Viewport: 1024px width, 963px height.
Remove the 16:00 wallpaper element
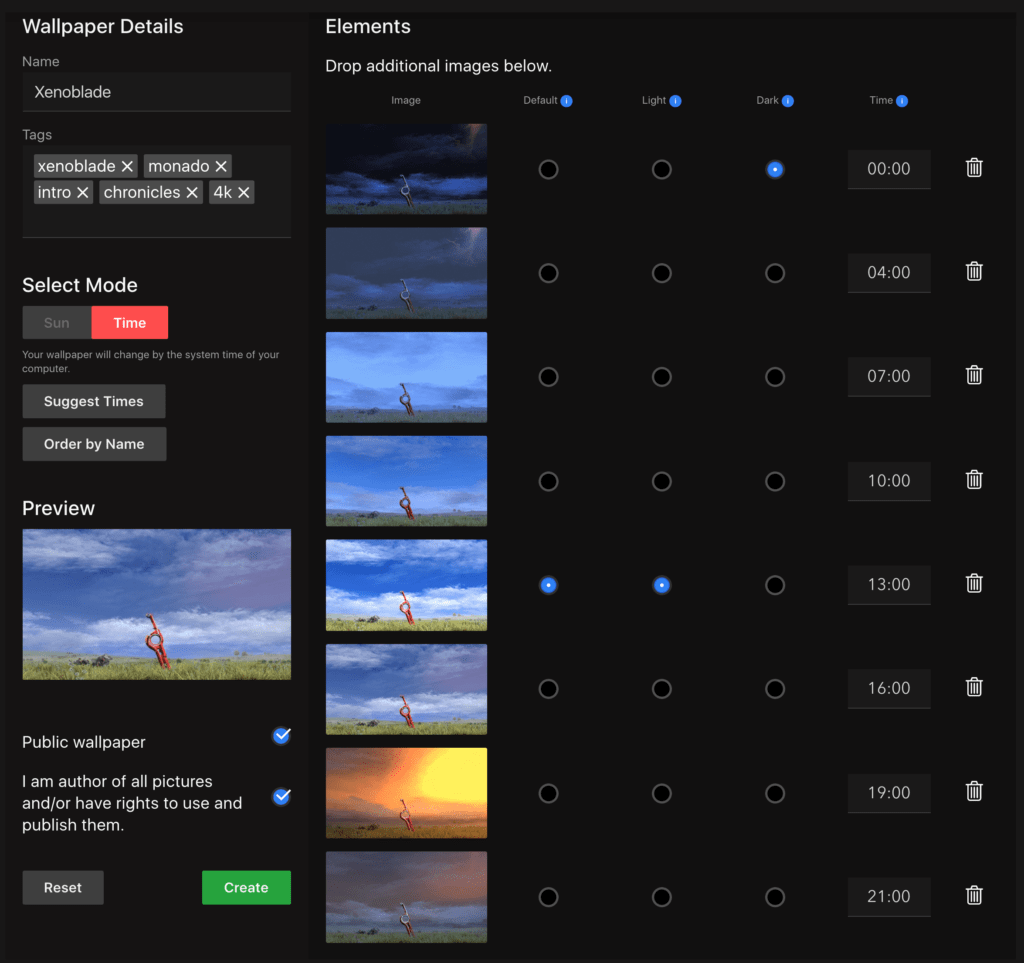coord(974,687)
